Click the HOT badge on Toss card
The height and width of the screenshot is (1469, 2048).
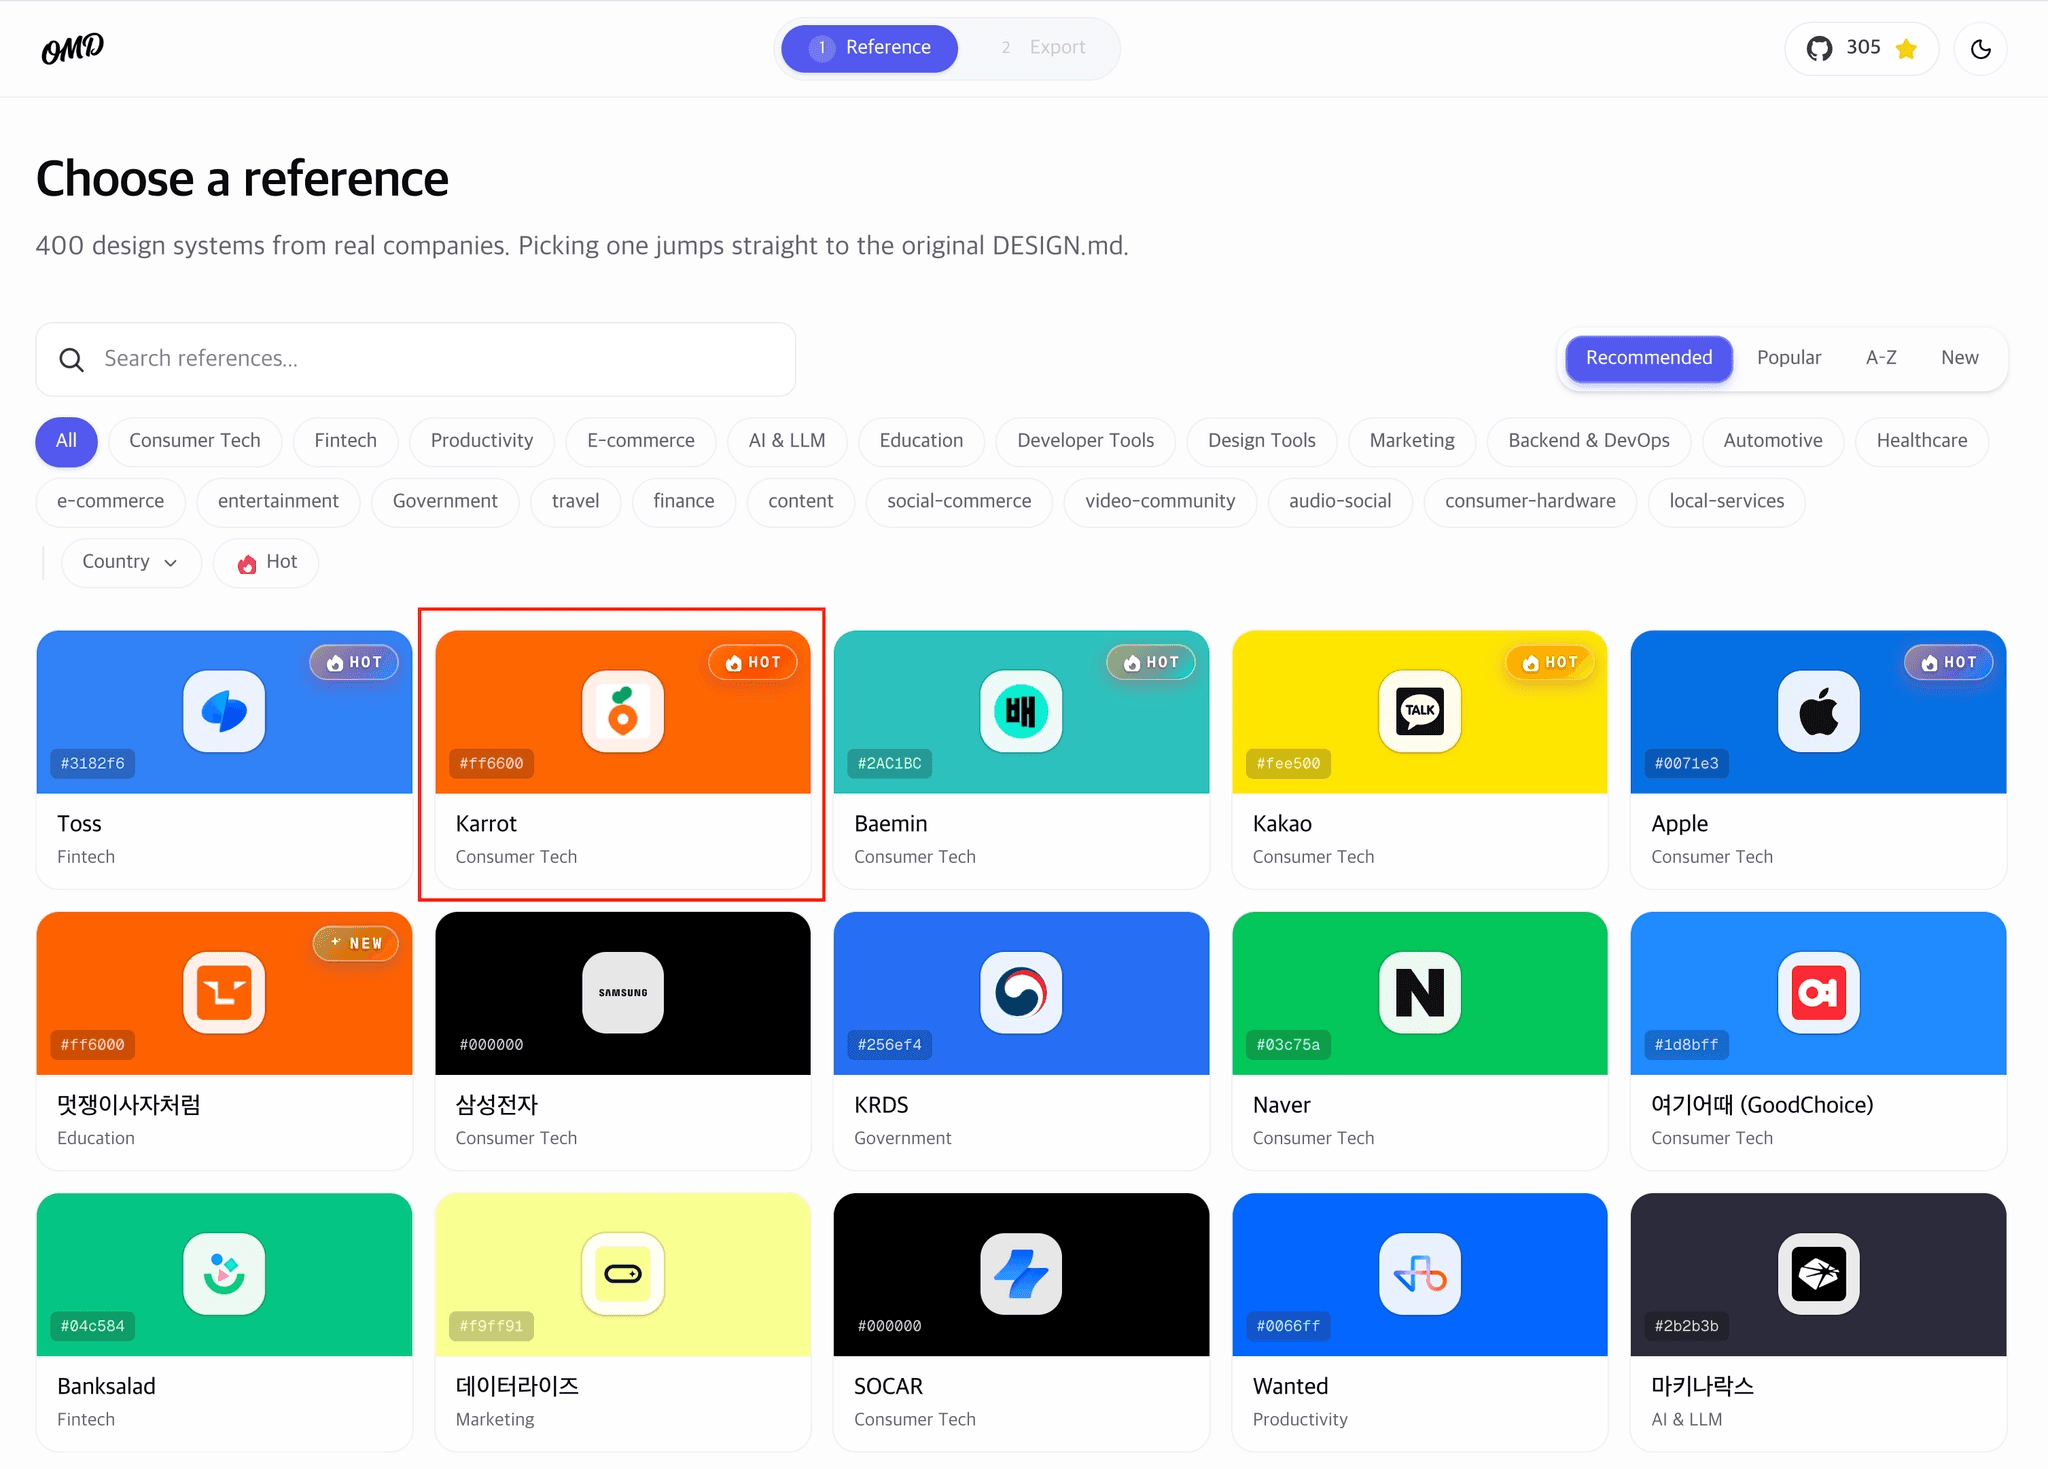pyautogui.click(x=354, y=662)
